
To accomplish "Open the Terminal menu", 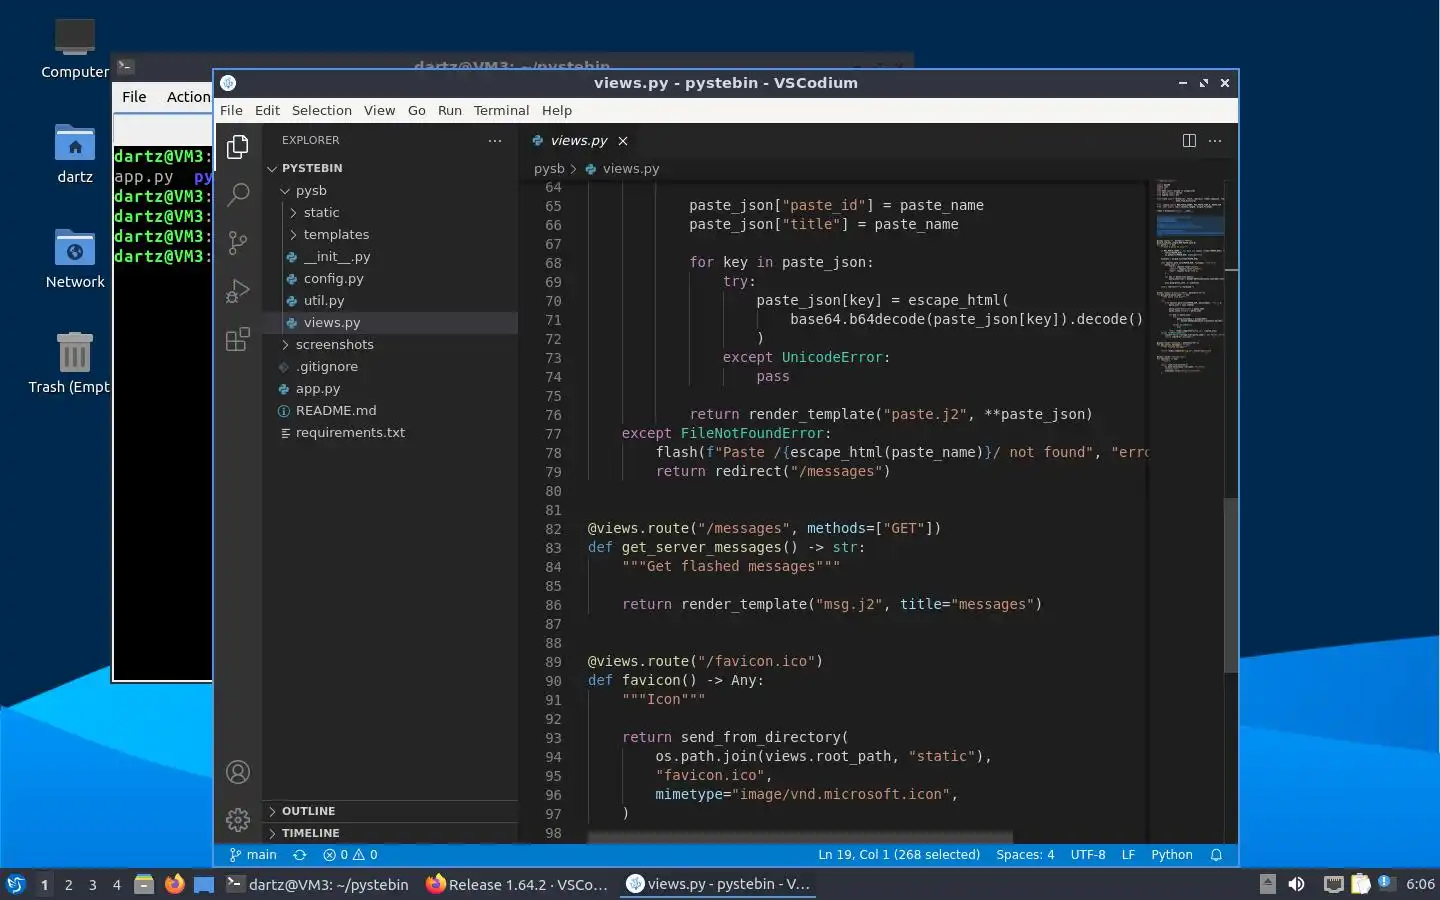I will [x=501, y=111].
